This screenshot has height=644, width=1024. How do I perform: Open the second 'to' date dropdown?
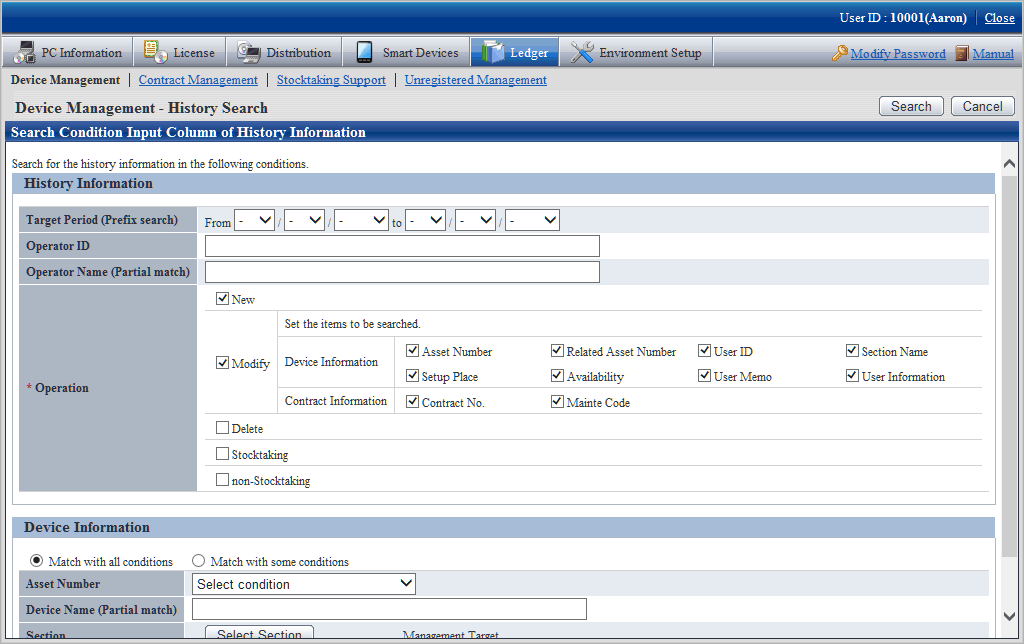(475, 220)
